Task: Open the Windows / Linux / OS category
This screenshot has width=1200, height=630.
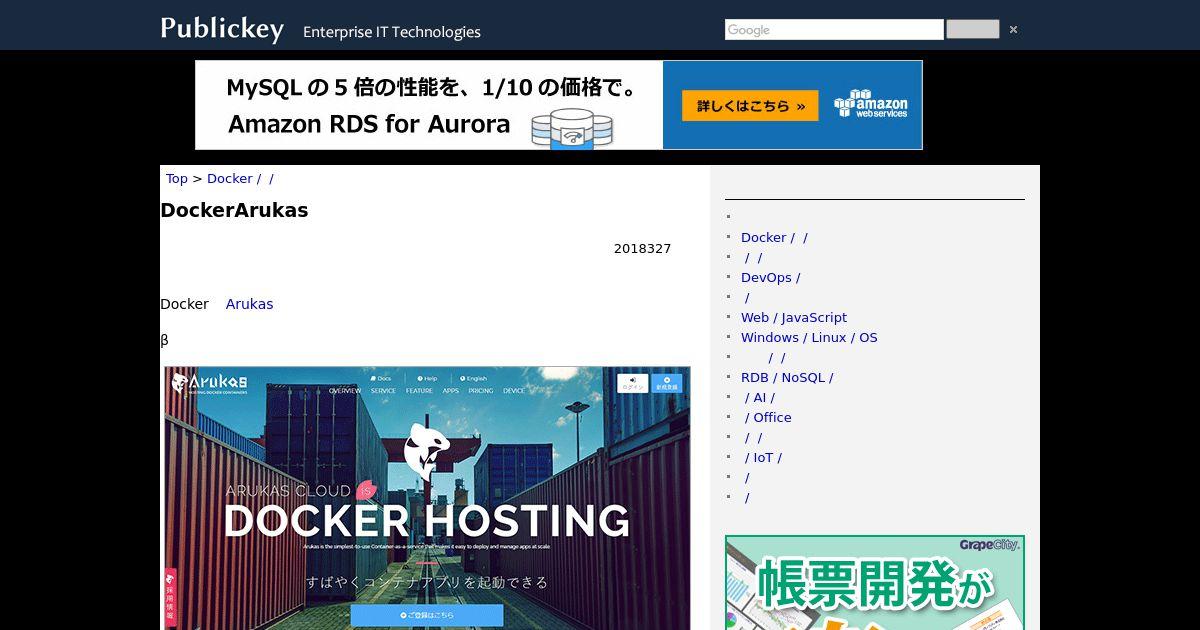Action: [809, 337]
